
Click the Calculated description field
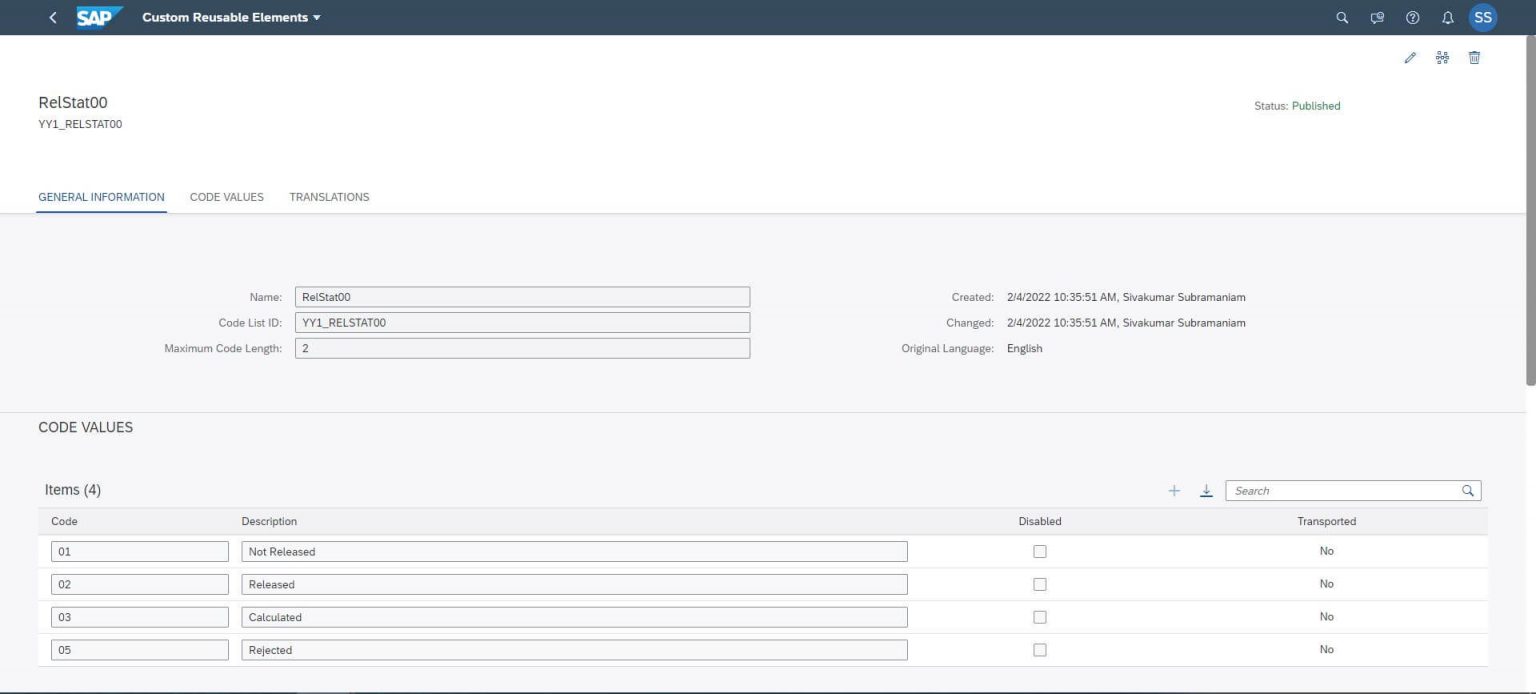click(574, 617)
